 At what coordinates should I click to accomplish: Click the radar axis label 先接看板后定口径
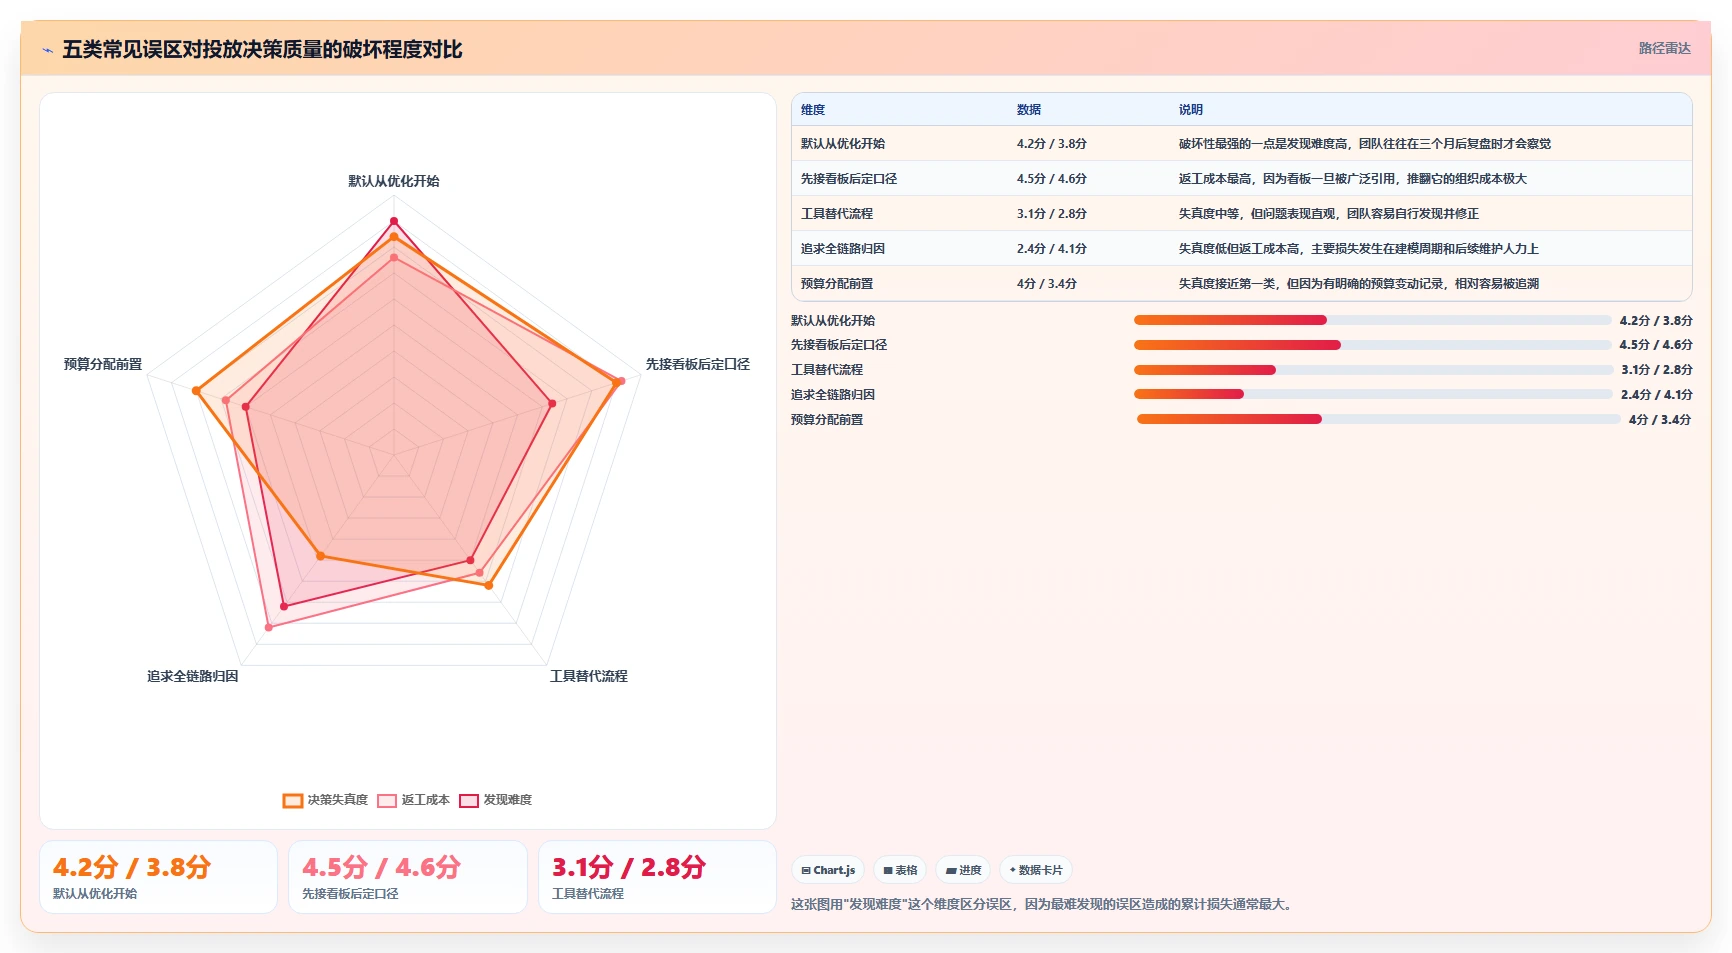(x=698, y=364)
